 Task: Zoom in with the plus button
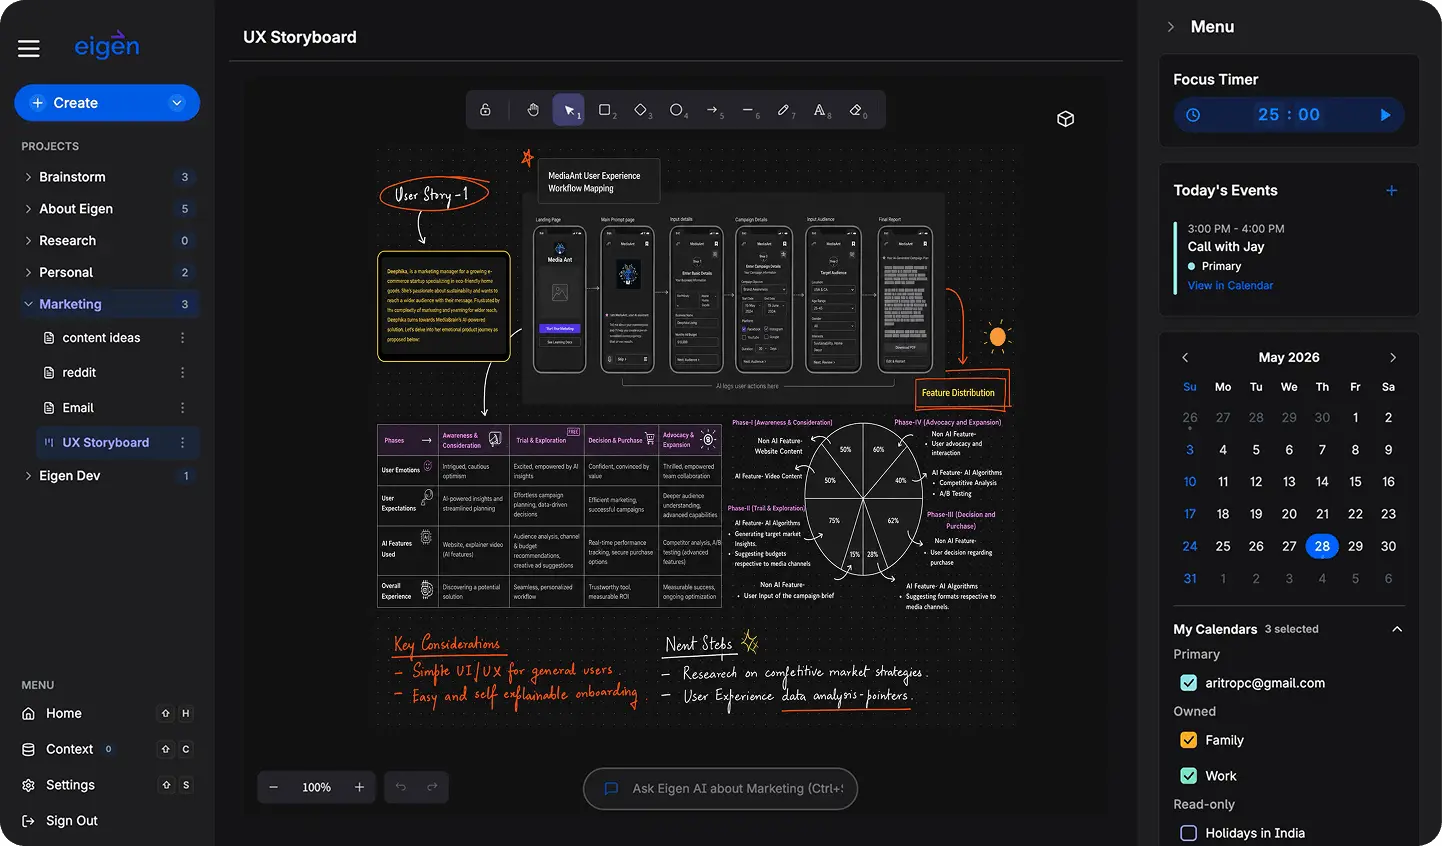coord(359,788)
